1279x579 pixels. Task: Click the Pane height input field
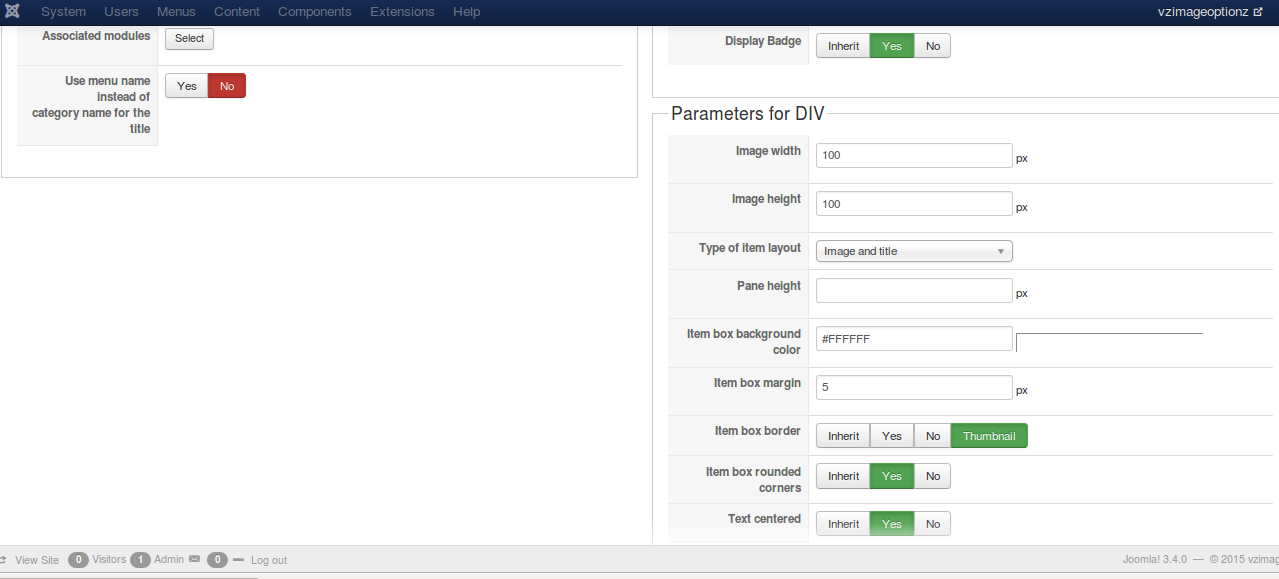914,291
